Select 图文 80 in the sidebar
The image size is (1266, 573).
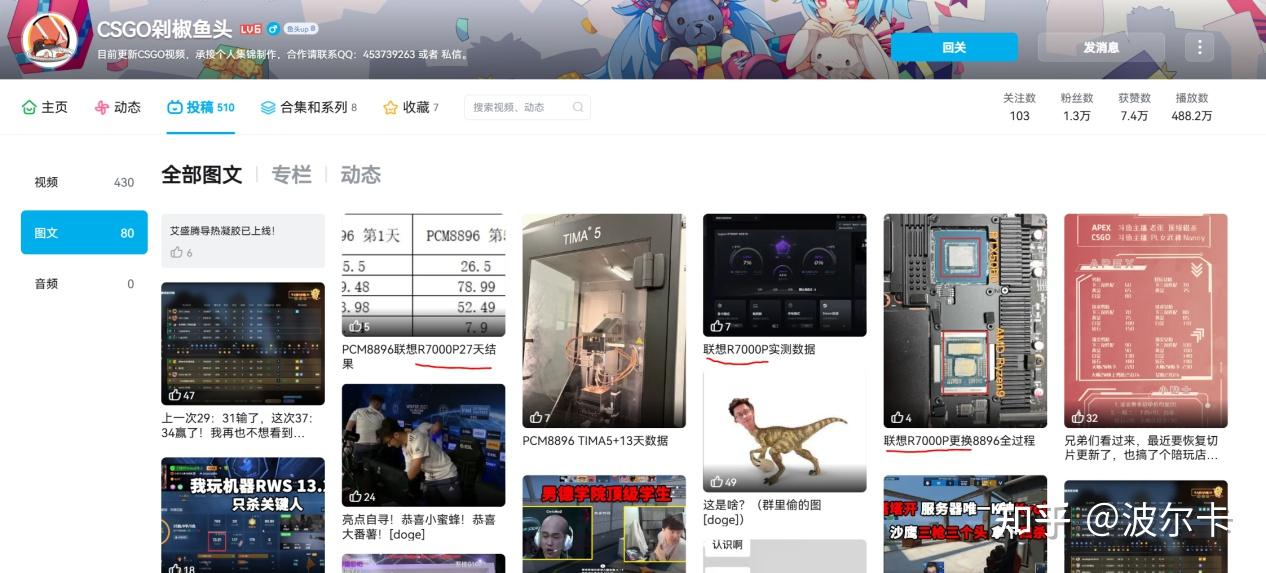[x=84, y=233]
